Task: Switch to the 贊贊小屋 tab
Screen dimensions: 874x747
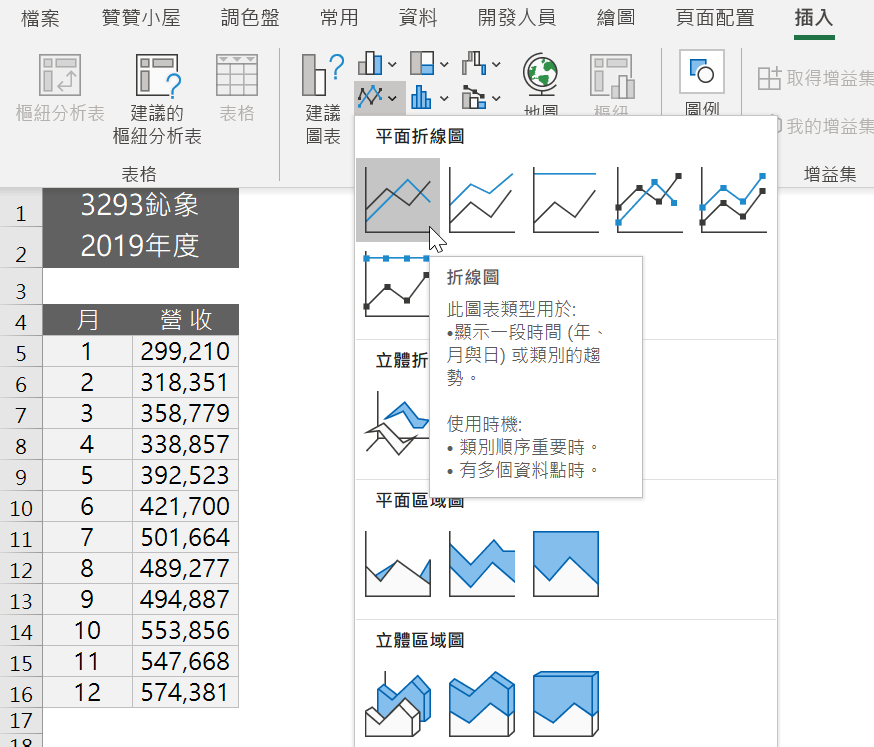Action: coord(141,18)
